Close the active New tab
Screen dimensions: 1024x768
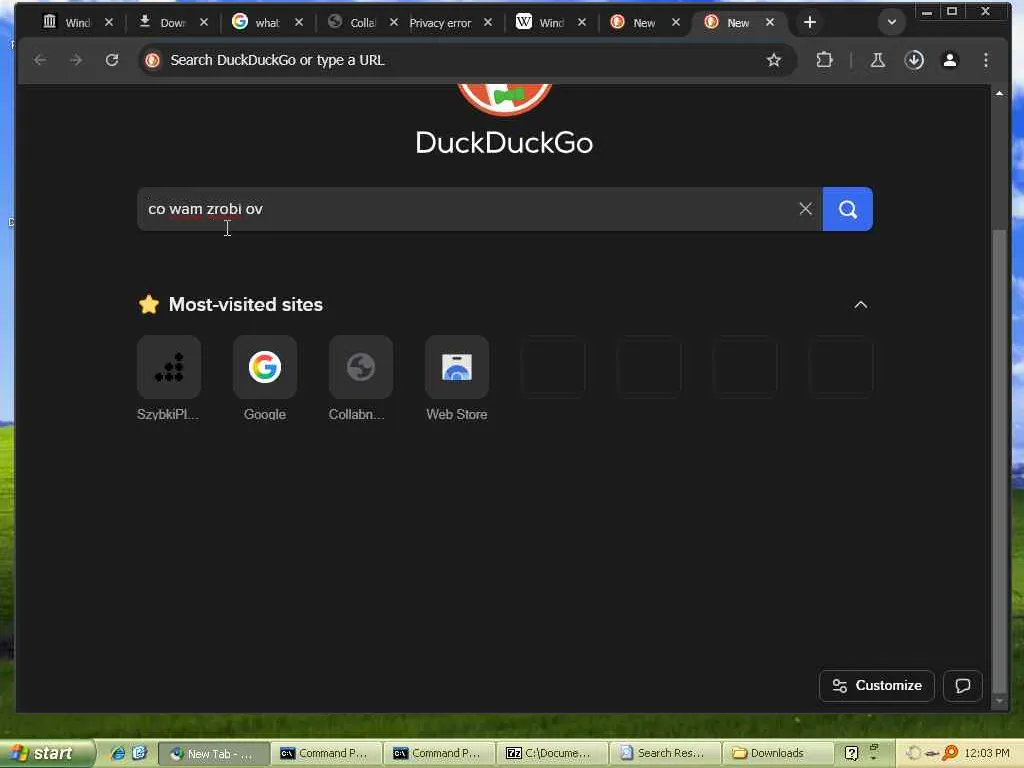point(770,22)
